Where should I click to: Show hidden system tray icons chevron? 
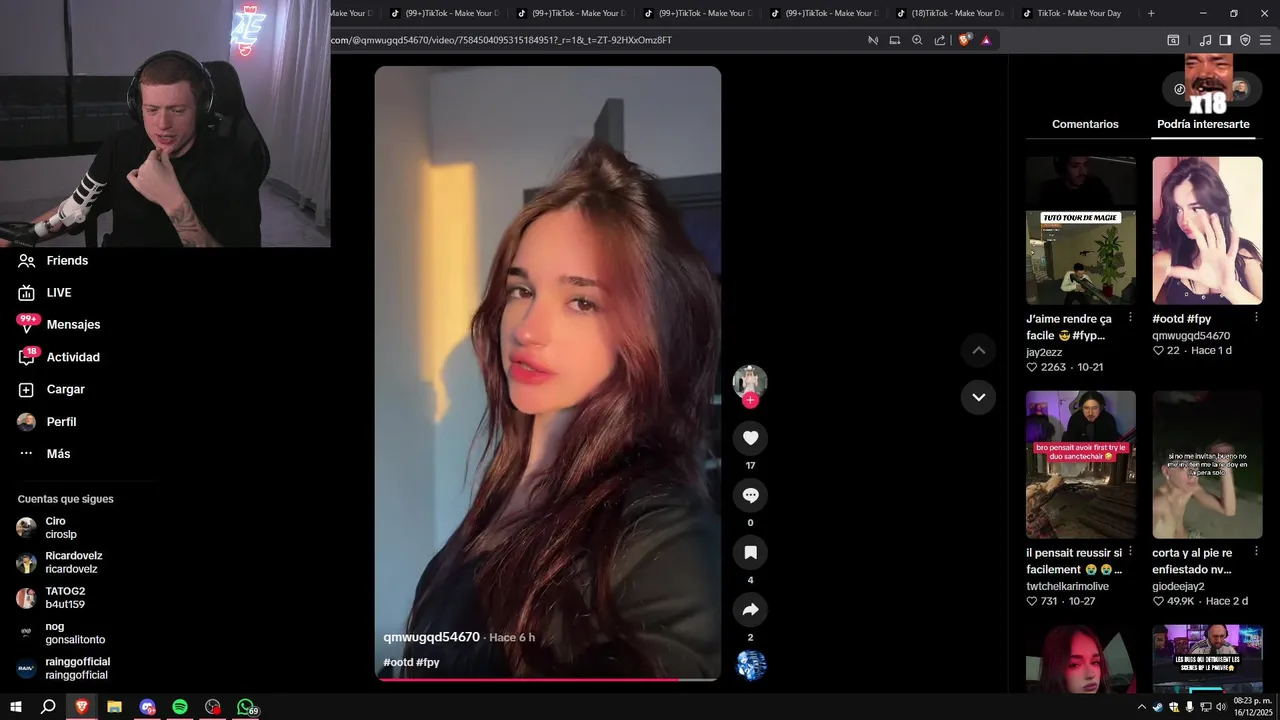(x=1142, y=707)
